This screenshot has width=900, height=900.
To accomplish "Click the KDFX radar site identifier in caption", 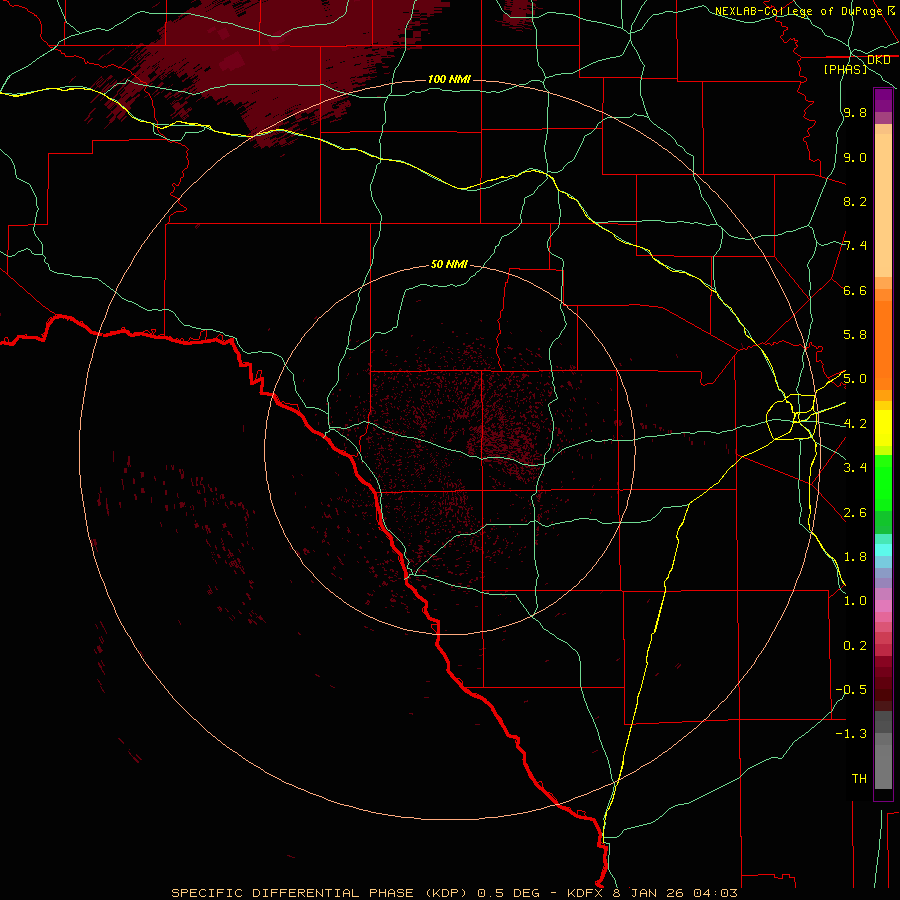I will 587,893.
